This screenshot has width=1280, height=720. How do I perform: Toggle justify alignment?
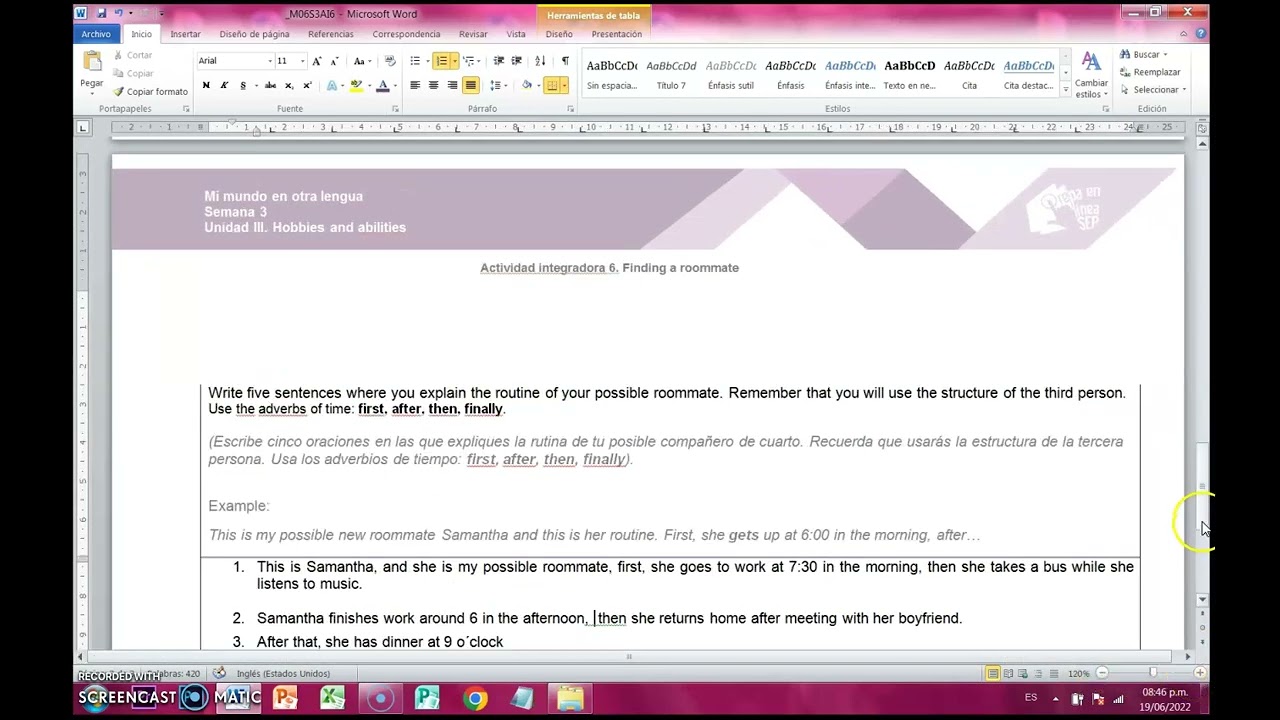tap(470, 86)
